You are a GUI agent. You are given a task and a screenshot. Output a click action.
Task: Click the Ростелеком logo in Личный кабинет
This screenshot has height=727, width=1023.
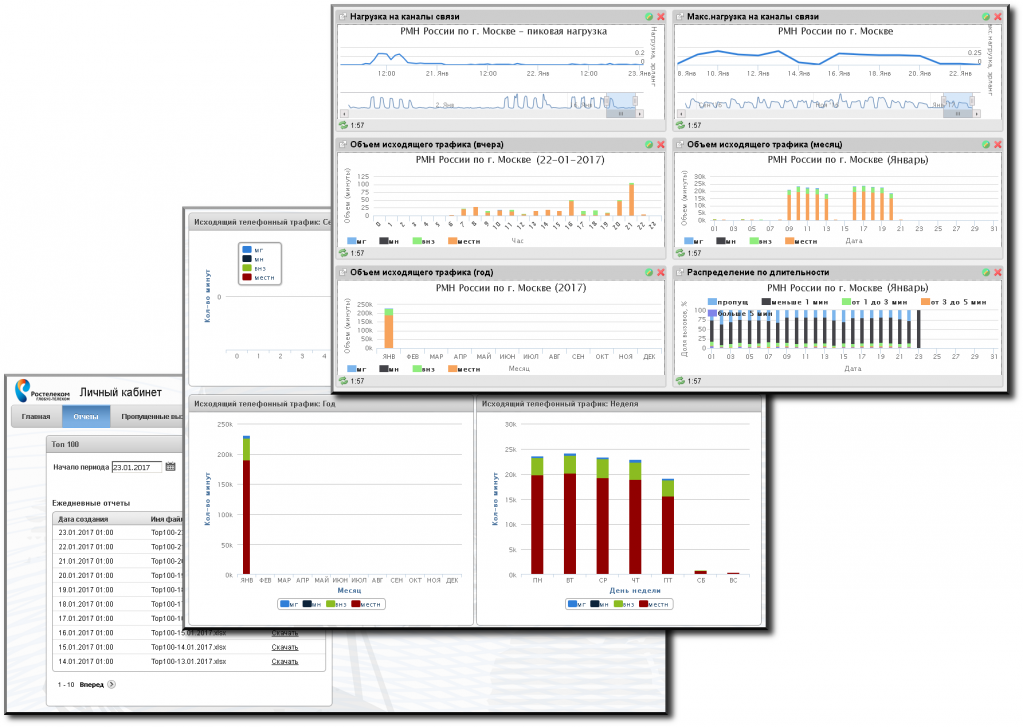pos(42,391)
